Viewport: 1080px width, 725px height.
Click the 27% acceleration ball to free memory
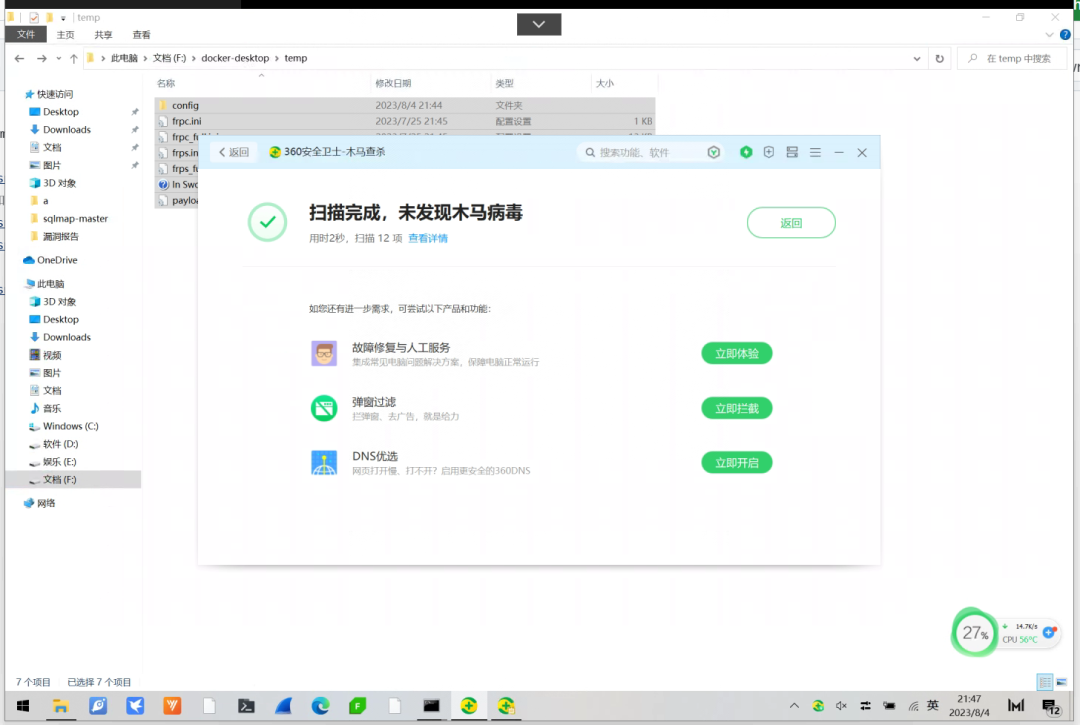tap(974, 632)
